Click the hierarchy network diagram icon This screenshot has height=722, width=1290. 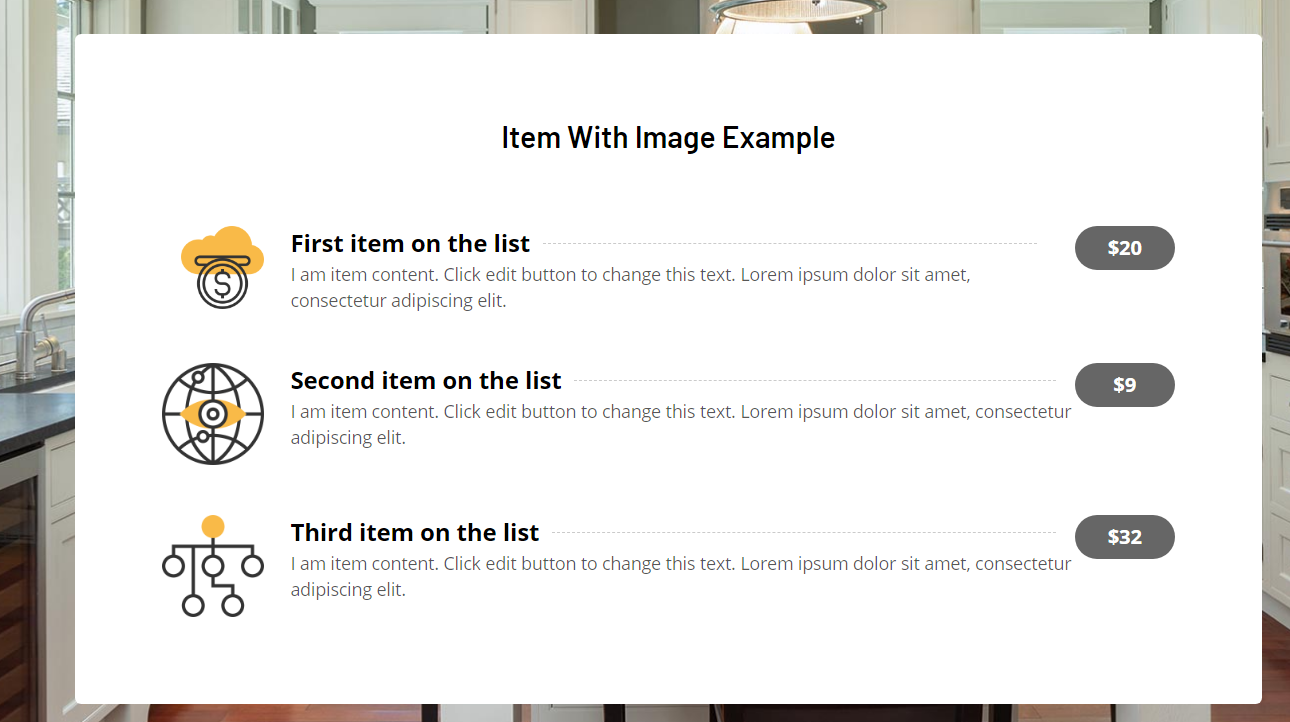pos(213,565)
